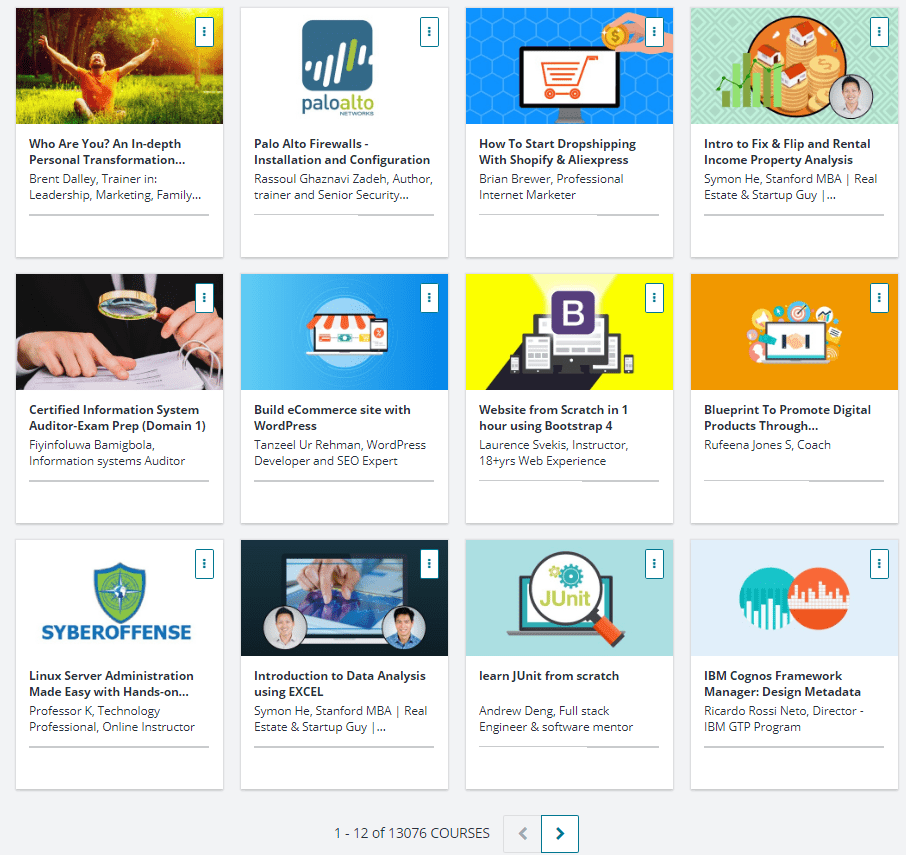Open 'Palo Alto Firewalls - Installation and Configuration' title
Screen dimensions: 906x855
tap(342, 152)
